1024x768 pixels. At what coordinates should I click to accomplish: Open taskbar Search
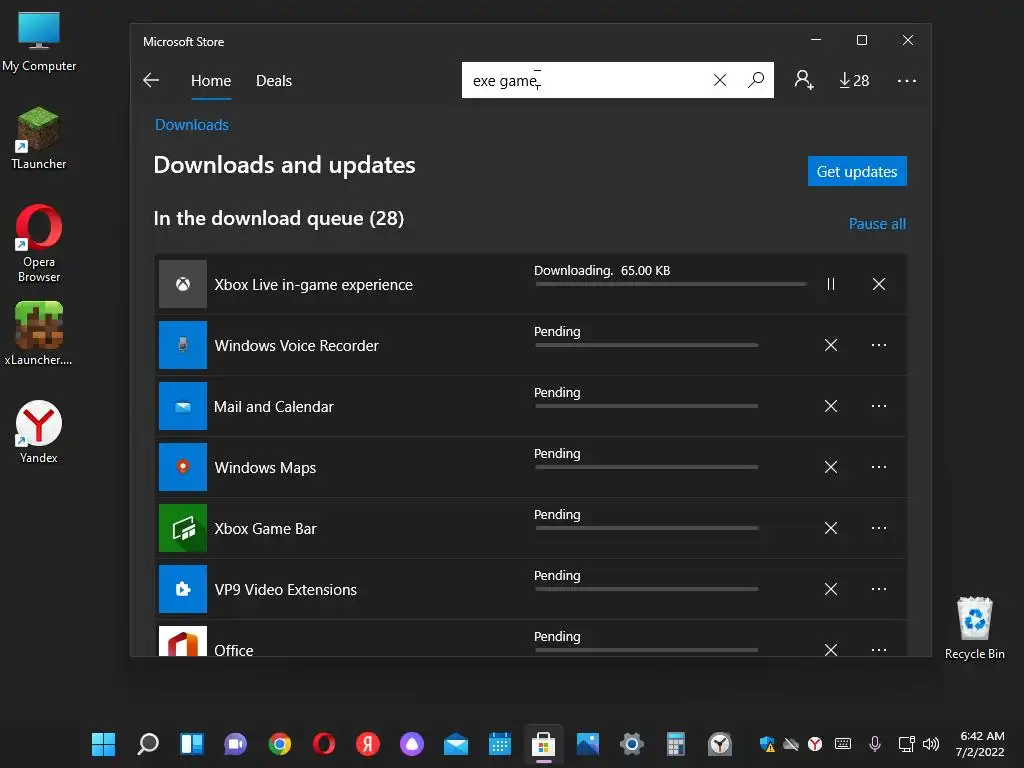click(x=148, y=744)
